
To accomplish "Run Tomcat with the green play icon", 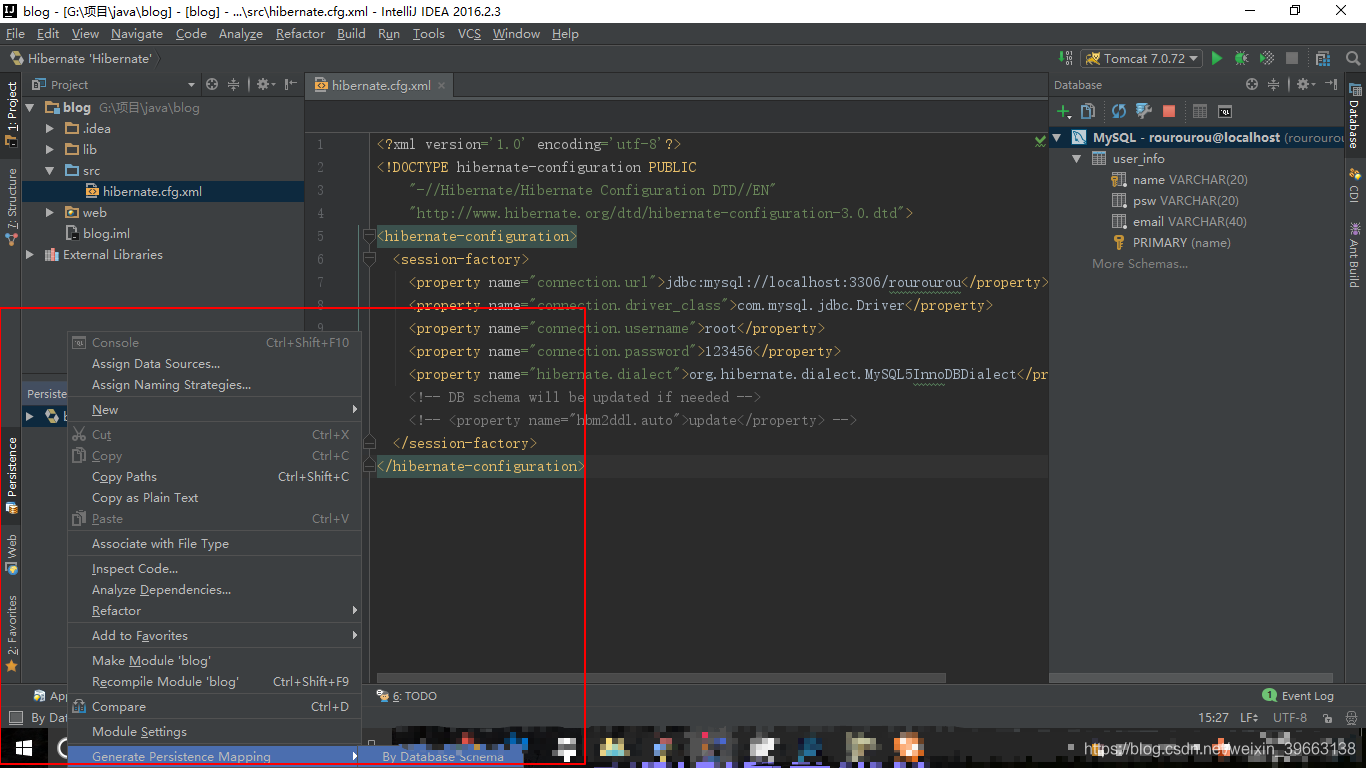I will pos(1217,59).
